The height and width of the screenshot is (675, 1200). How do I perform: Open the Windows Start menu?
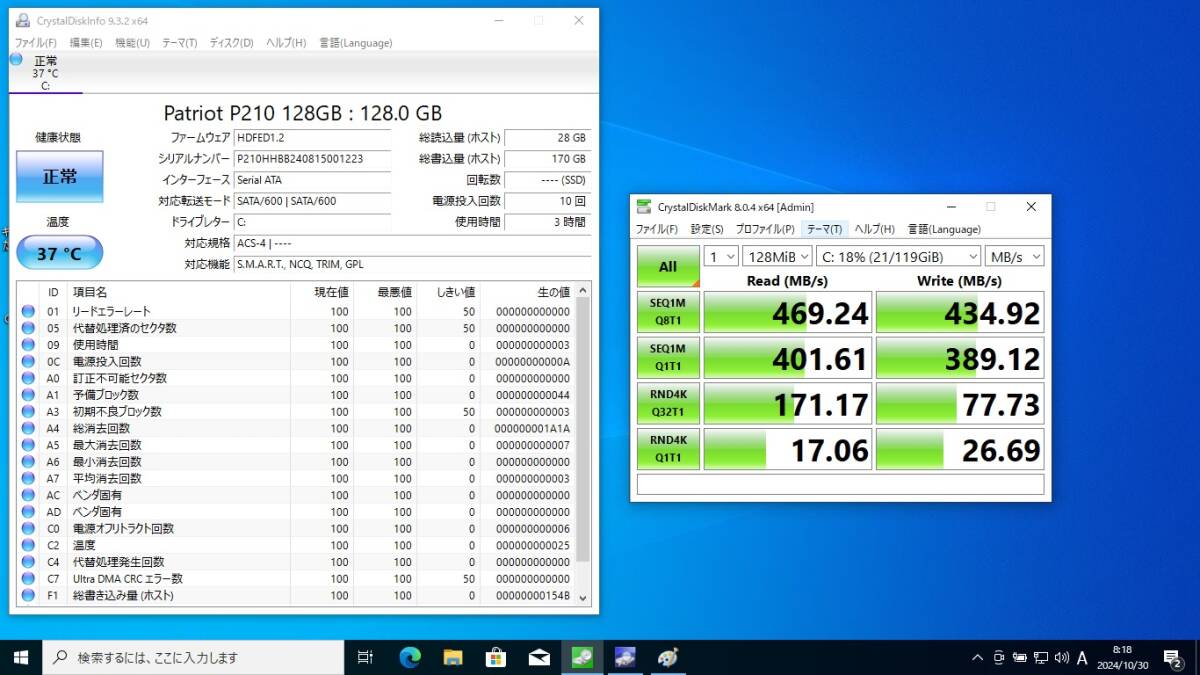20,657
